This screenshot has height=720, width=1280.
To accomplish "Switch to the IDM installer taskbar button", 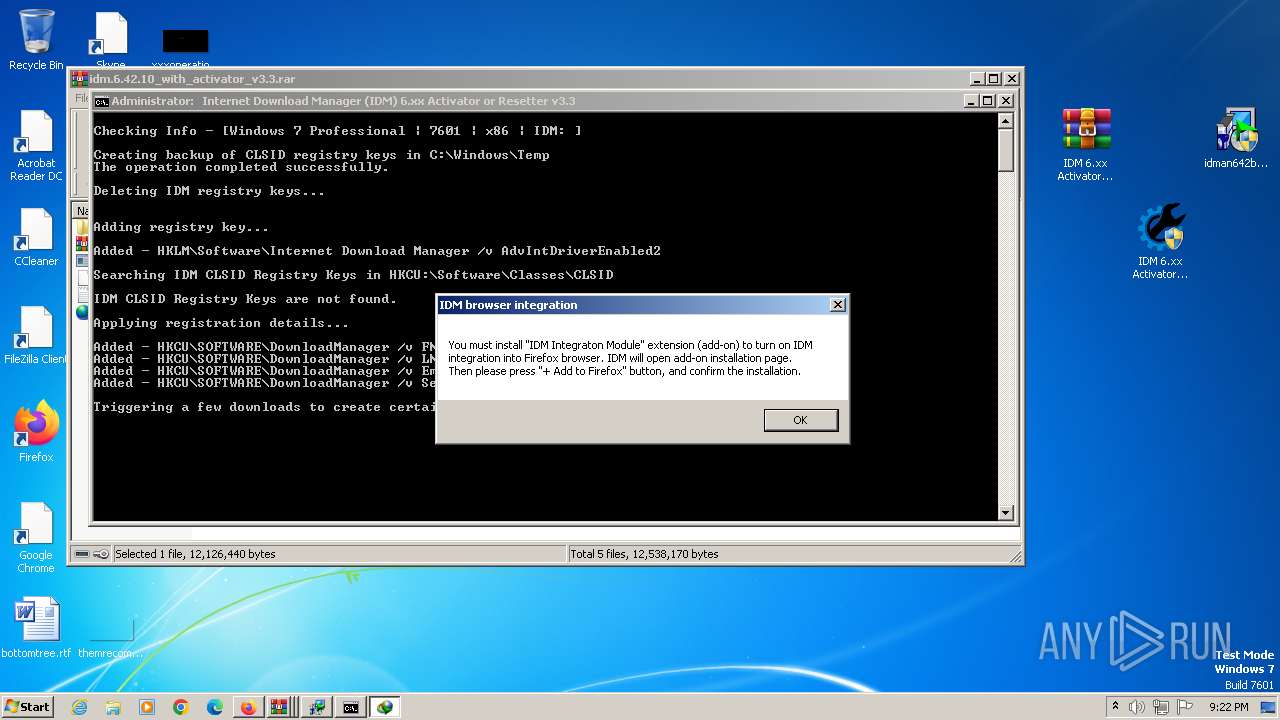I will coord(317,707).
